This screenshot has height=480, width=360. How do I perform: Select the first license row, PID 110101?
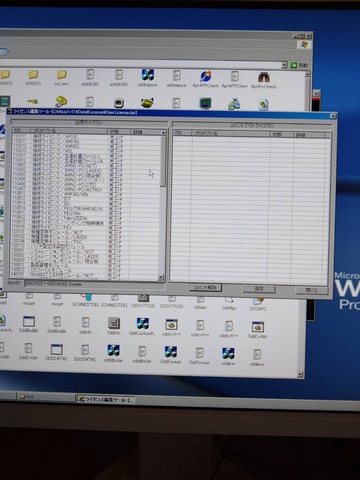[86, 137]
